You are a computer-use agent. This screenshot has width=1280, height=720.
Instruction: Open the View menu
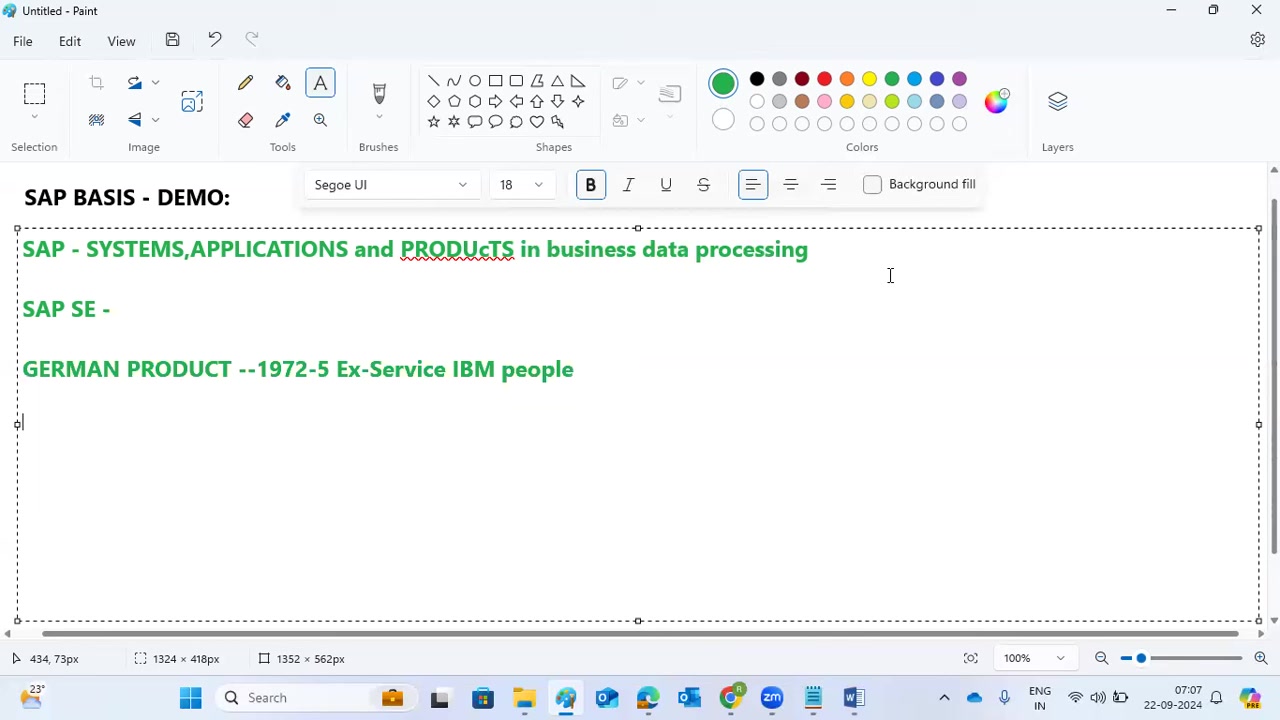click(x=121, y=41)
